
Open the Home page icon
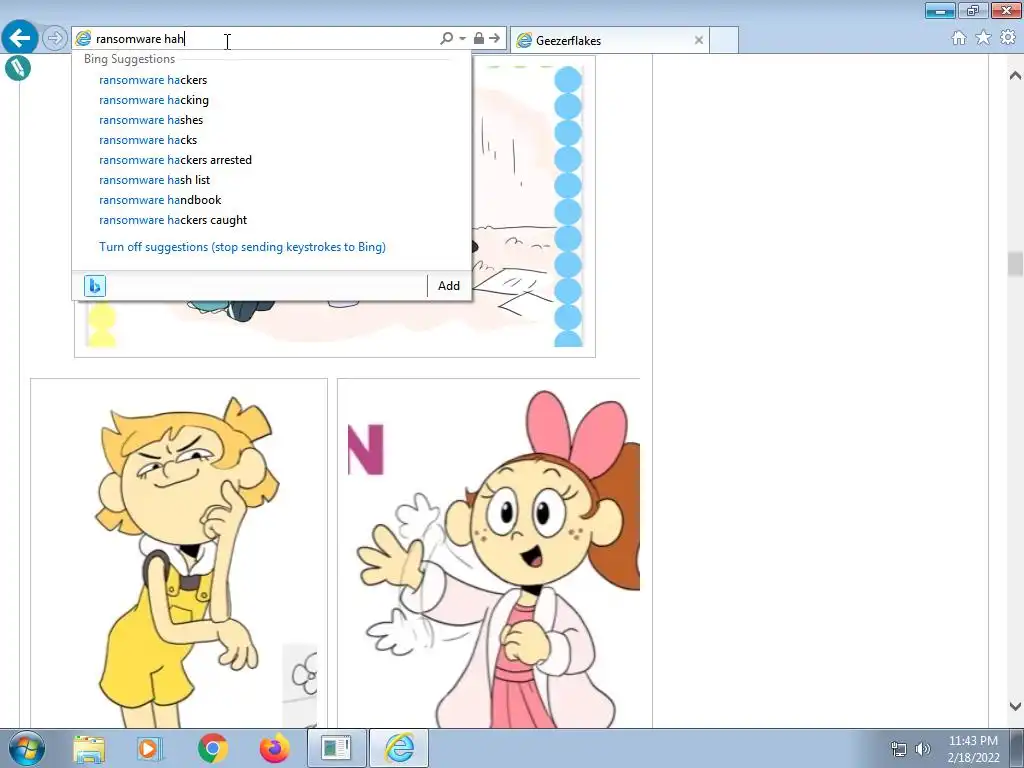pyautogui.click(x=959, y=38)
